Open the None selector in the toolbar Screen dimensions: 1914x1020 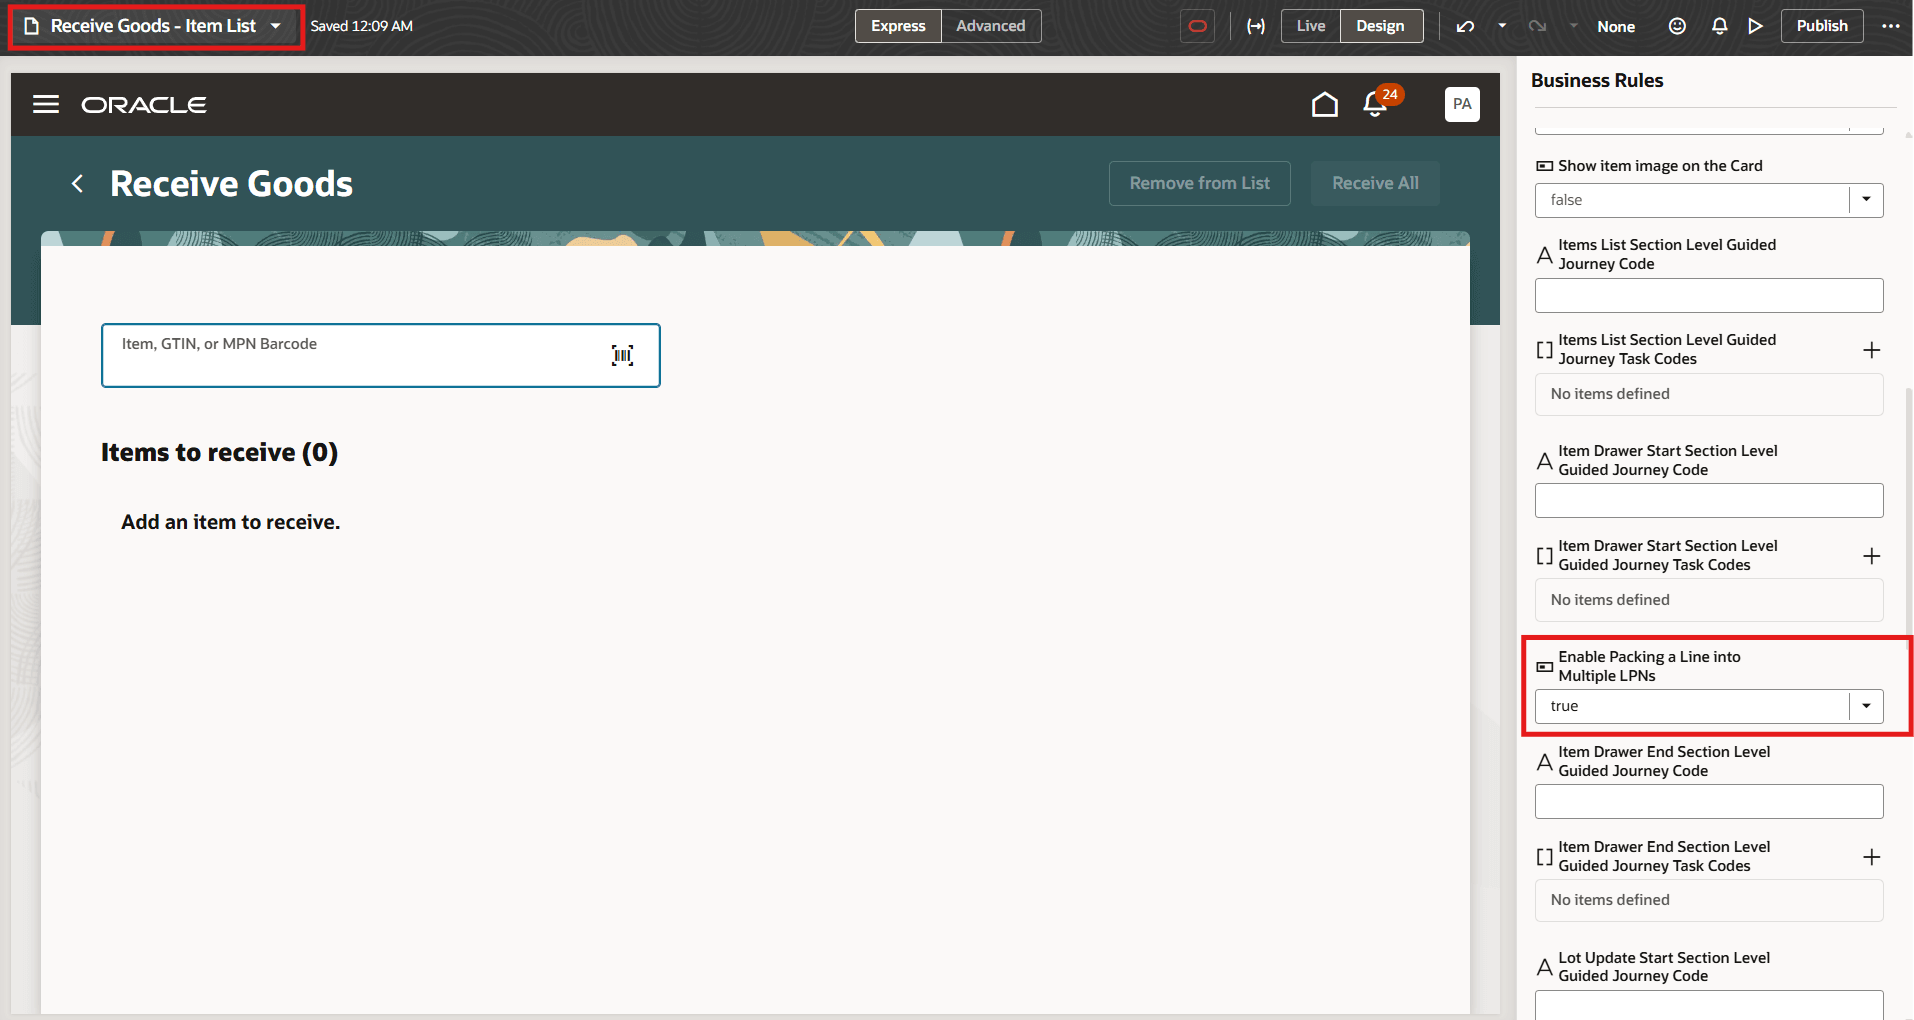click(1616, 27)
